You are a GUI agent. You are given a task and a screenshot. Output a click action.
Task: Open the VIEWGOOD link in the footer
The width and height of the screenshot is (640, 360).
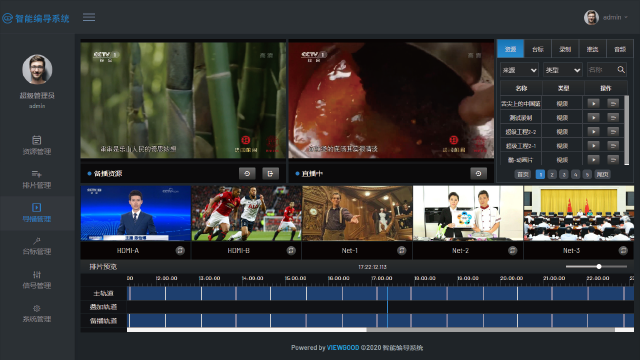coord(343,348)
